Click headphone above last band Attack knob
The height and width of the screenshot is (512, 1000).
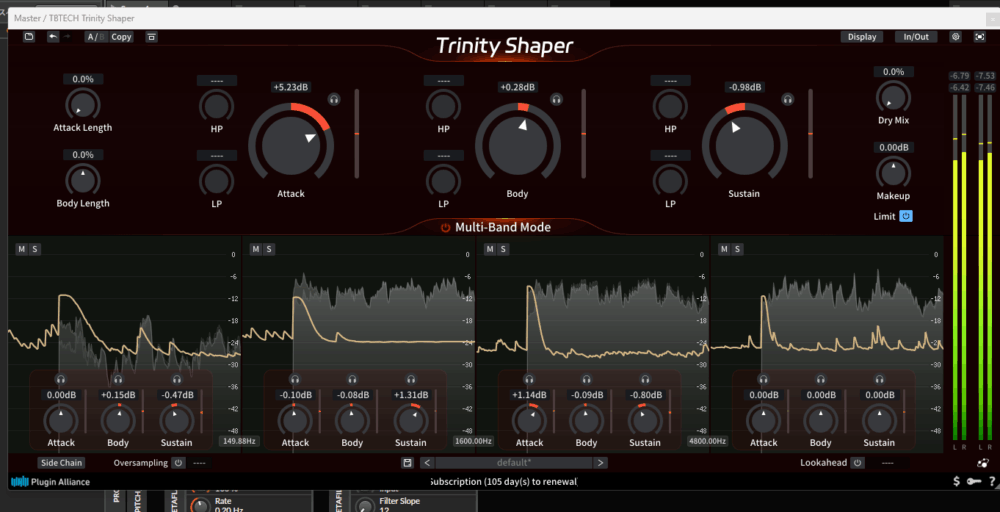pyautogui.click(x=763, y=379)
